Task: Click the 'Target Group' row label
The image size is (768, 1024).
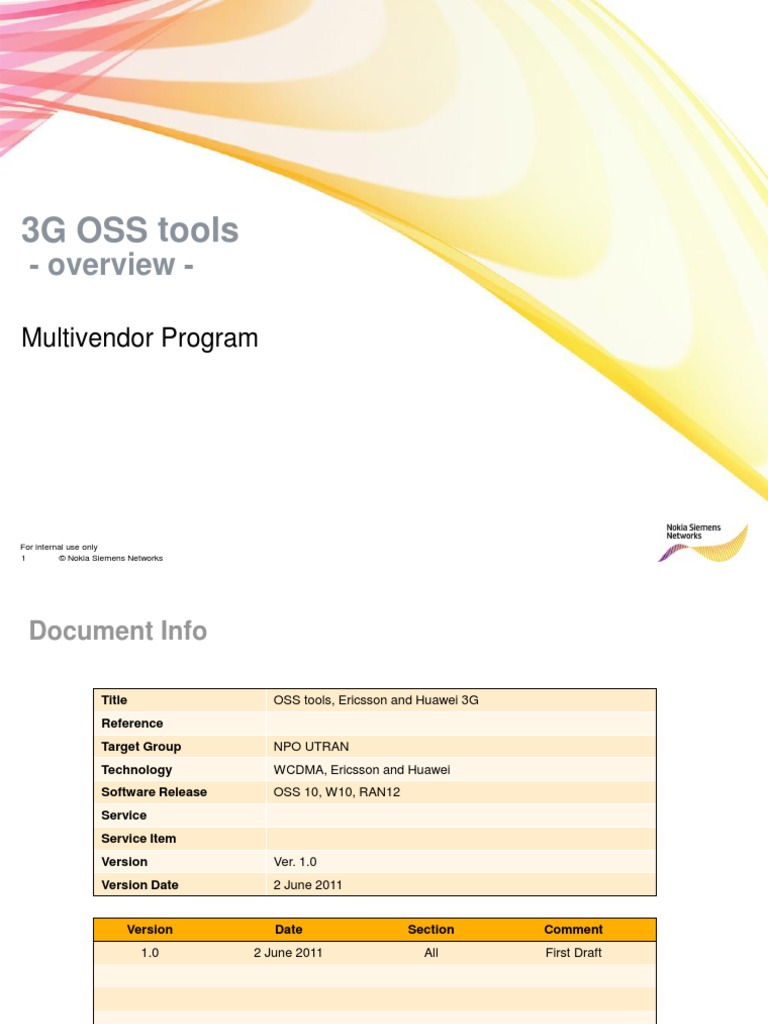Action: tap(141, 746)
